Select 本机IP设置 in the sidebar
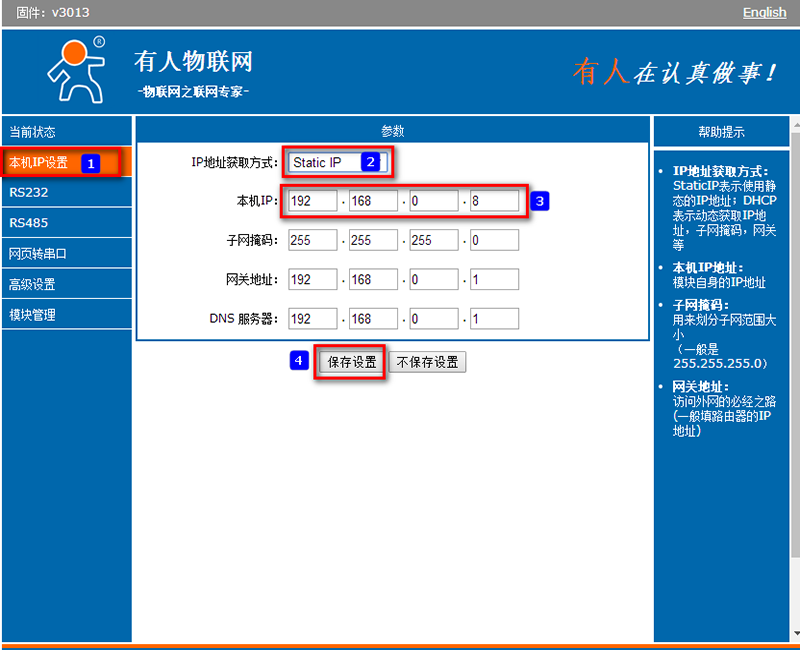This screenshot has width=800, height=650. [x=40, y=163]
